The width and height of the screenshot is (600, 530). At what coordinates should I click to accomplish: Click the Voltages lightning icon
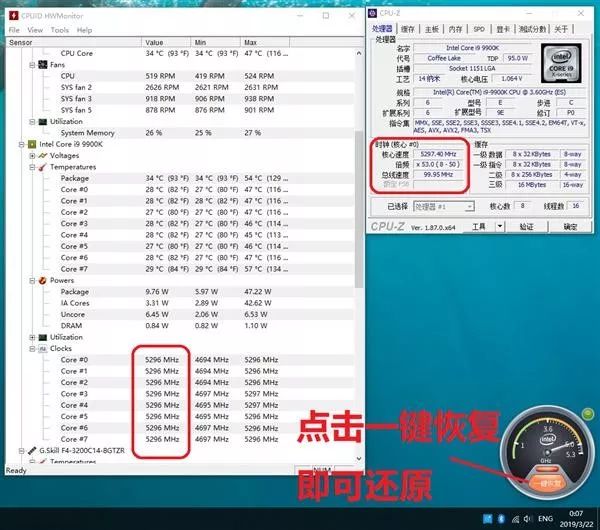(43, 155)
